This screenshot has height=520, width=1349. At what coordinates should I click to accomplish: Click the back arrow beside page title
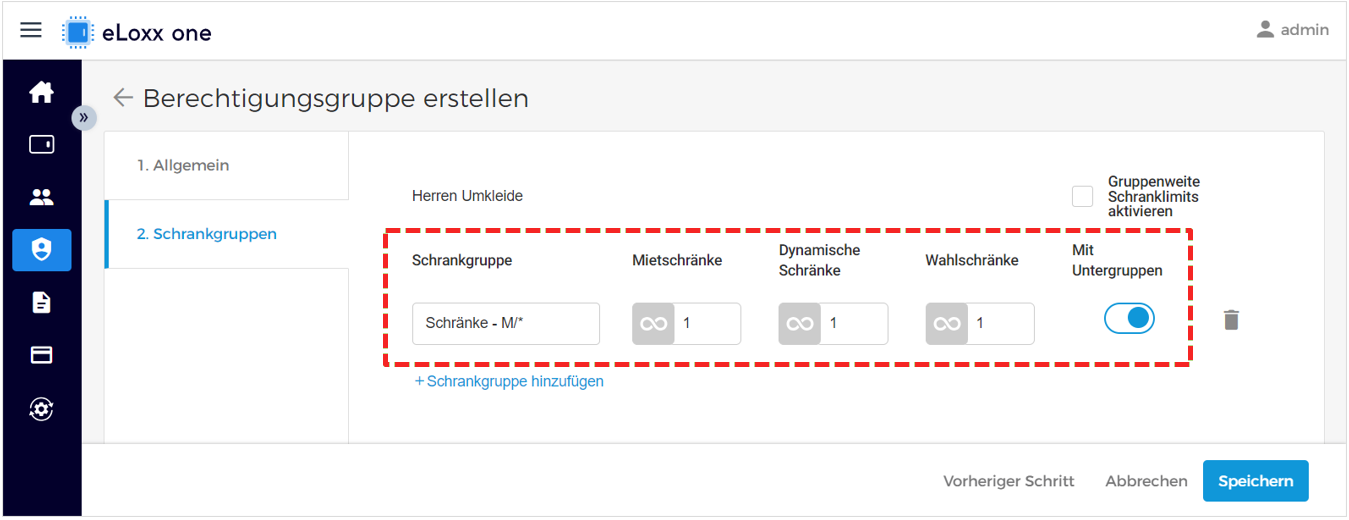click(x=123, y=98)
